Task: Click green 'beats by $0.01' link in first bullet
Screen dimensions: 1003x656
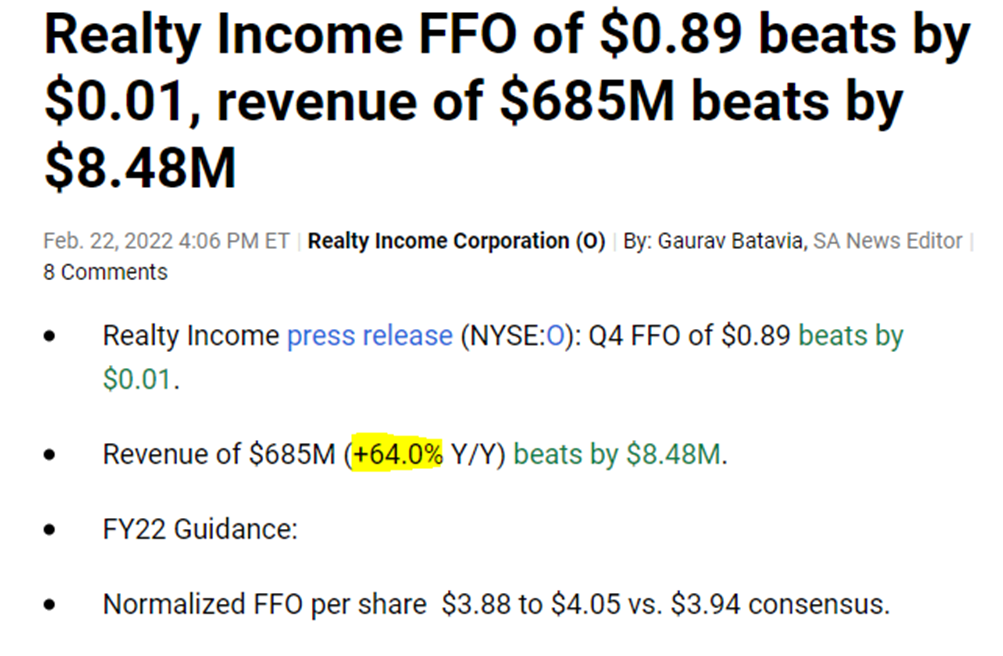Action: pos(850,336)
